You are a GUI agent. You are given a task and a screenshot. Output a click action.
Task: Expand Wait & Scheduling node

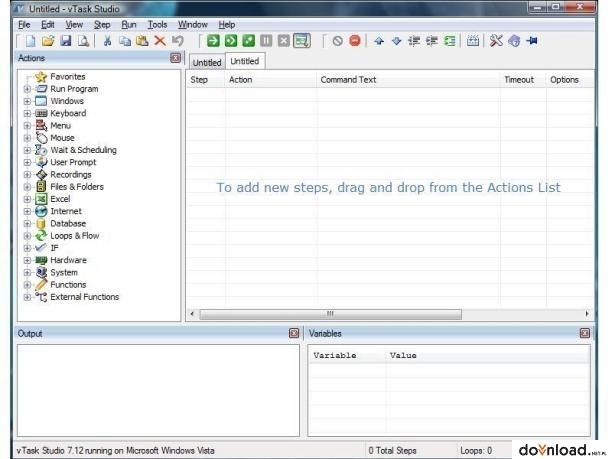pyautogui.click(x=27, y=150)
